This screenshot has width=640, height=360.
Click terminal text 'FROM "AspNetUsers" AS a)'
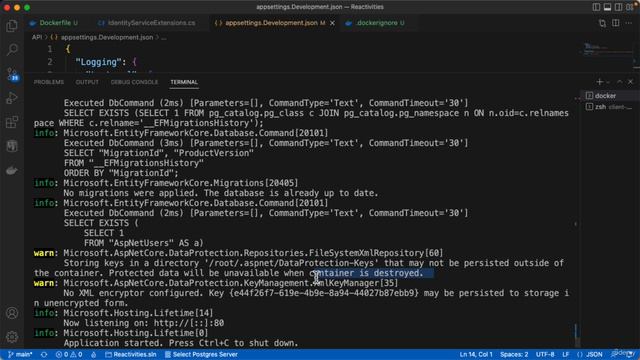(143, 243)
